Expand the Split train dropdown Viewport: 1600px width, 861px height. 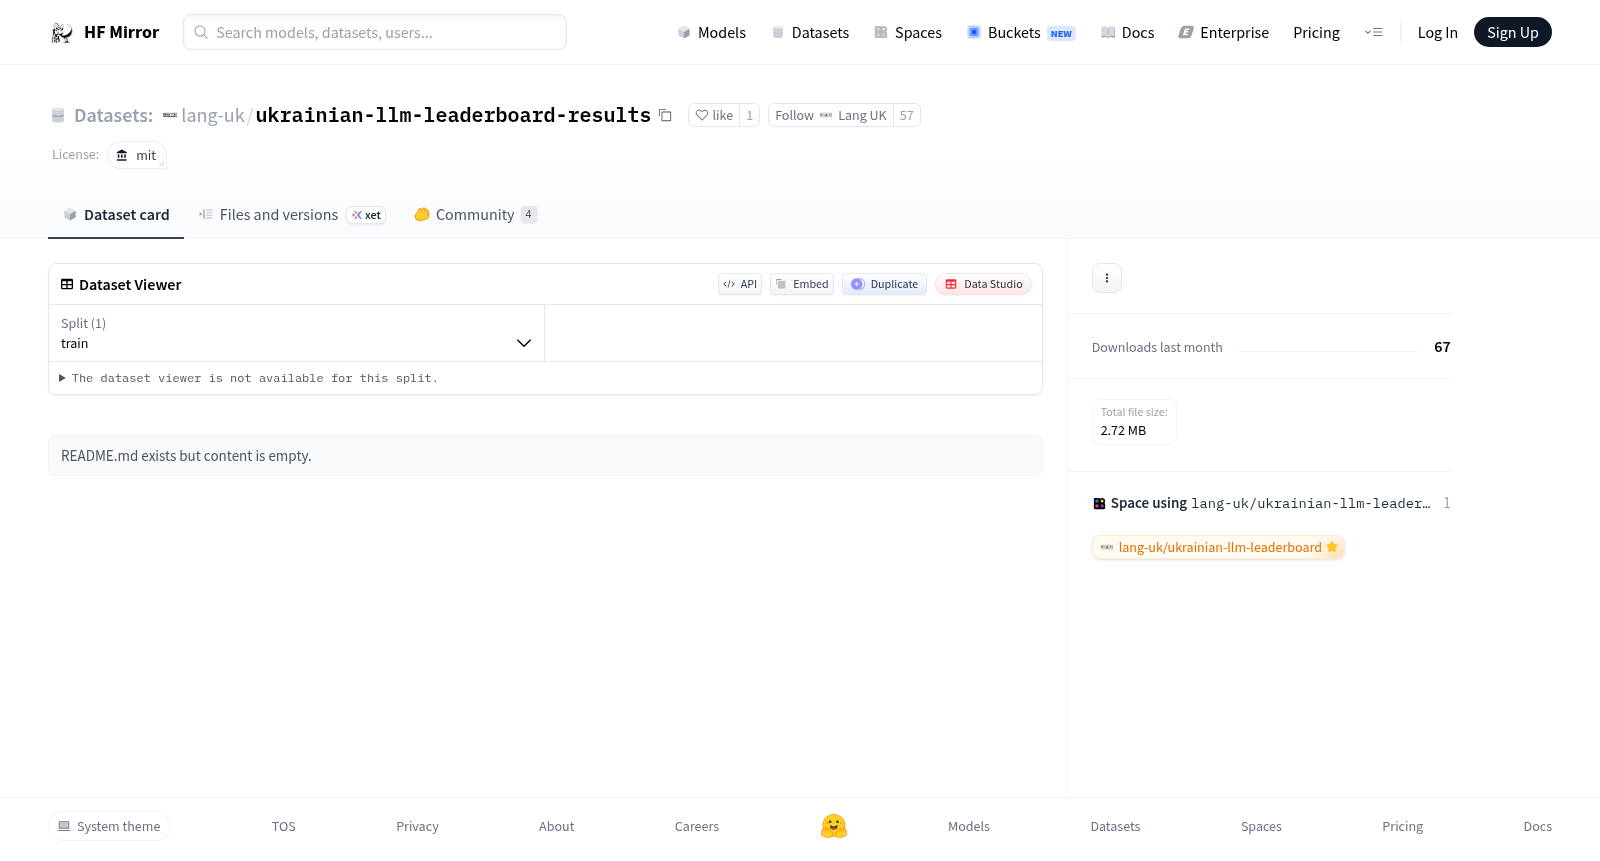(296, 333)
